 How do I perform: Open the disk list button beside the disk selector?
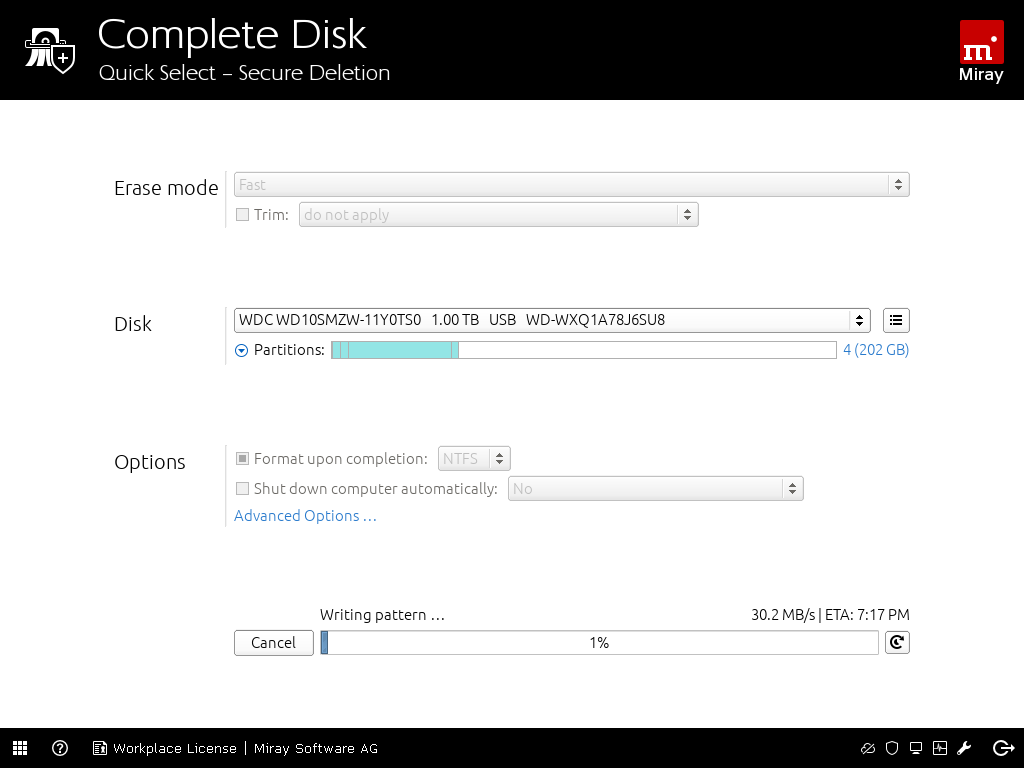[x=897, y=320]
